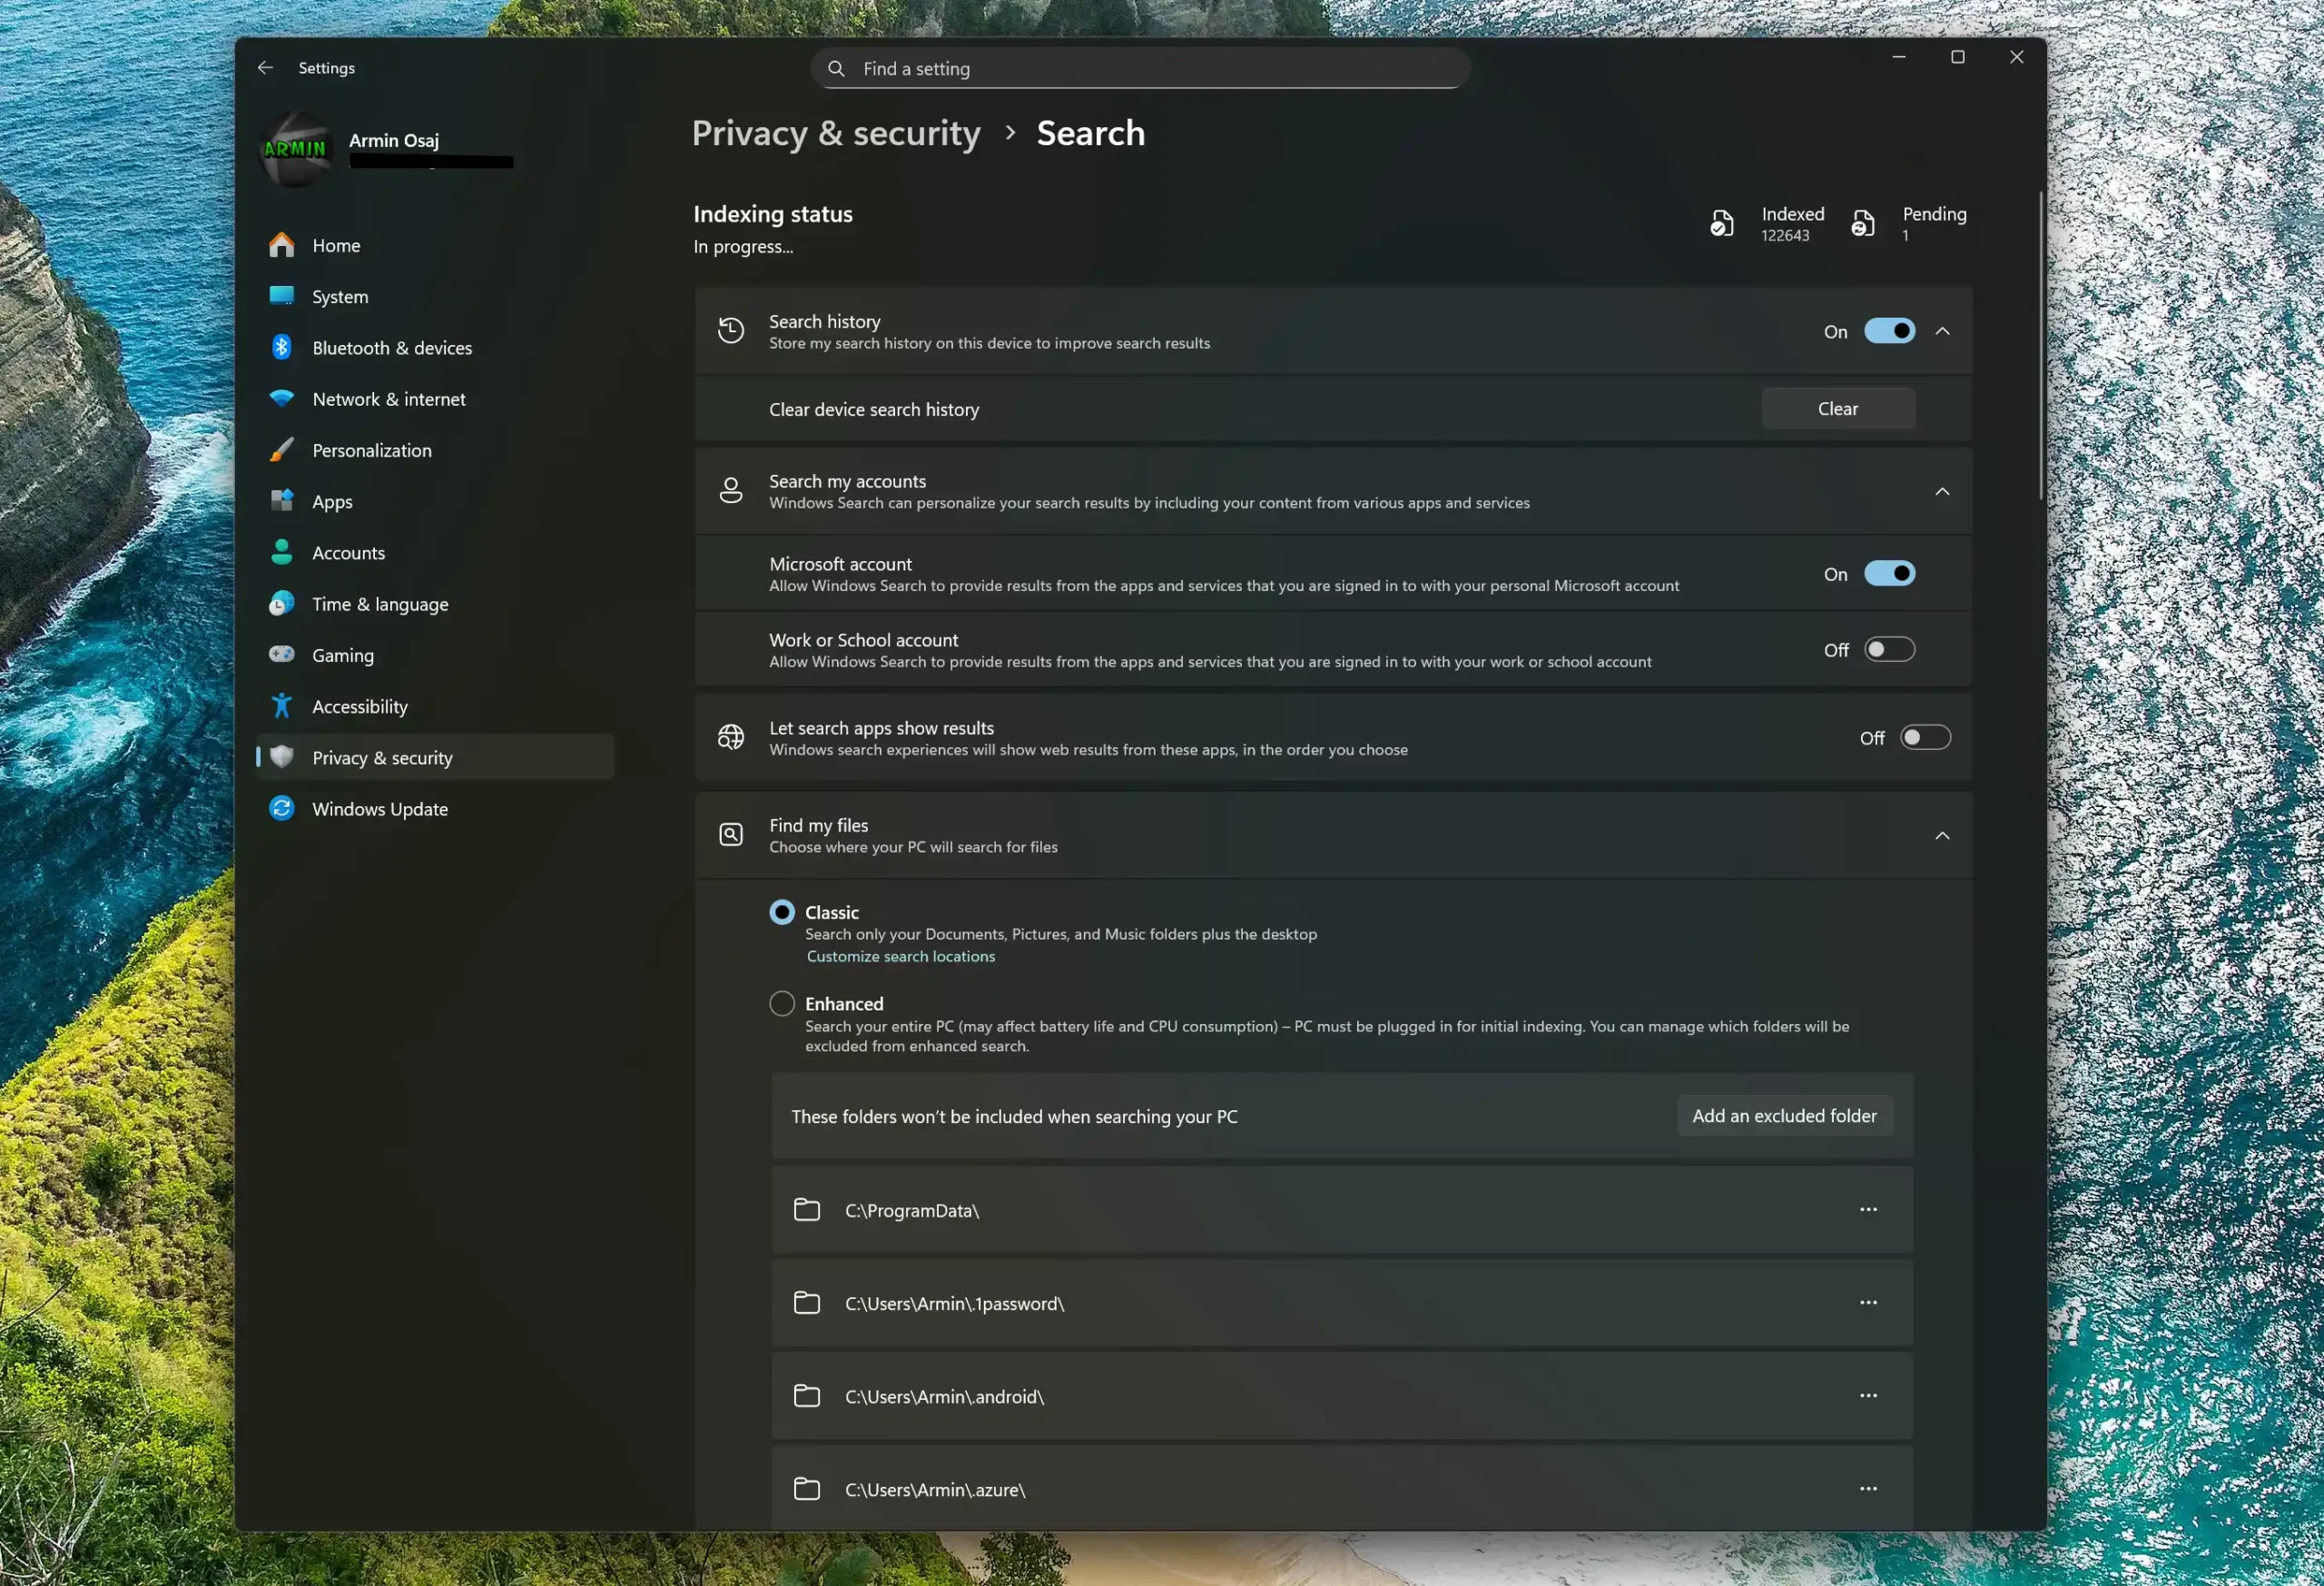Click the Home house icon
This screenshot has height=1586, width=2324.
coord(282,245)
